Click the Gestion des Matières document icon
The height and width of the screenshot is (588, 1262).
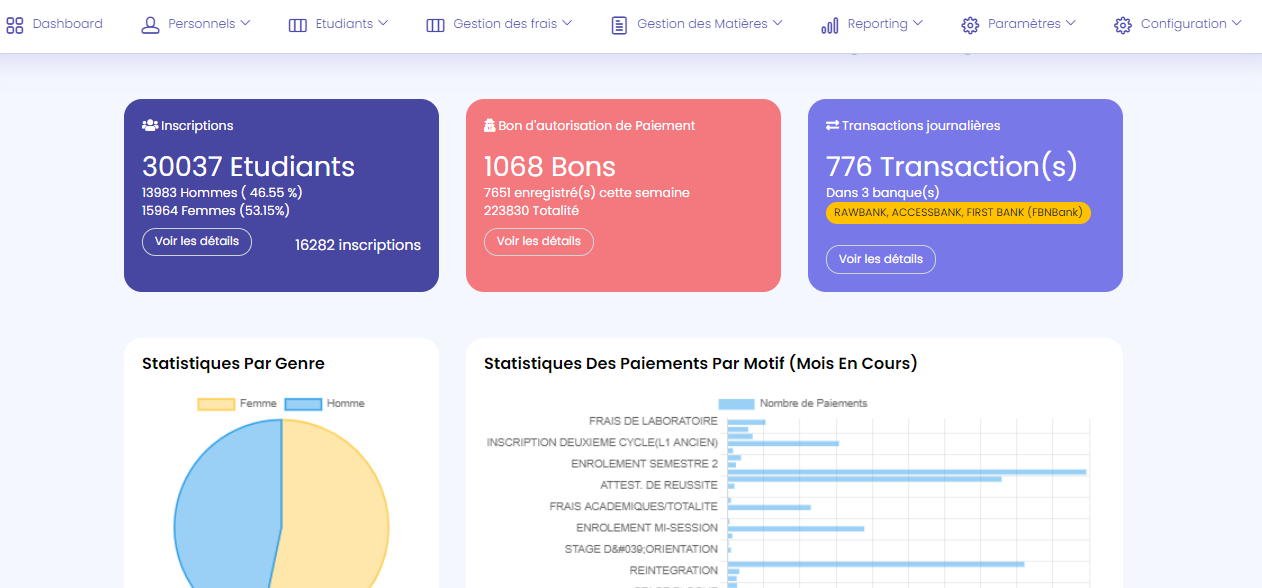click(619, 25)
